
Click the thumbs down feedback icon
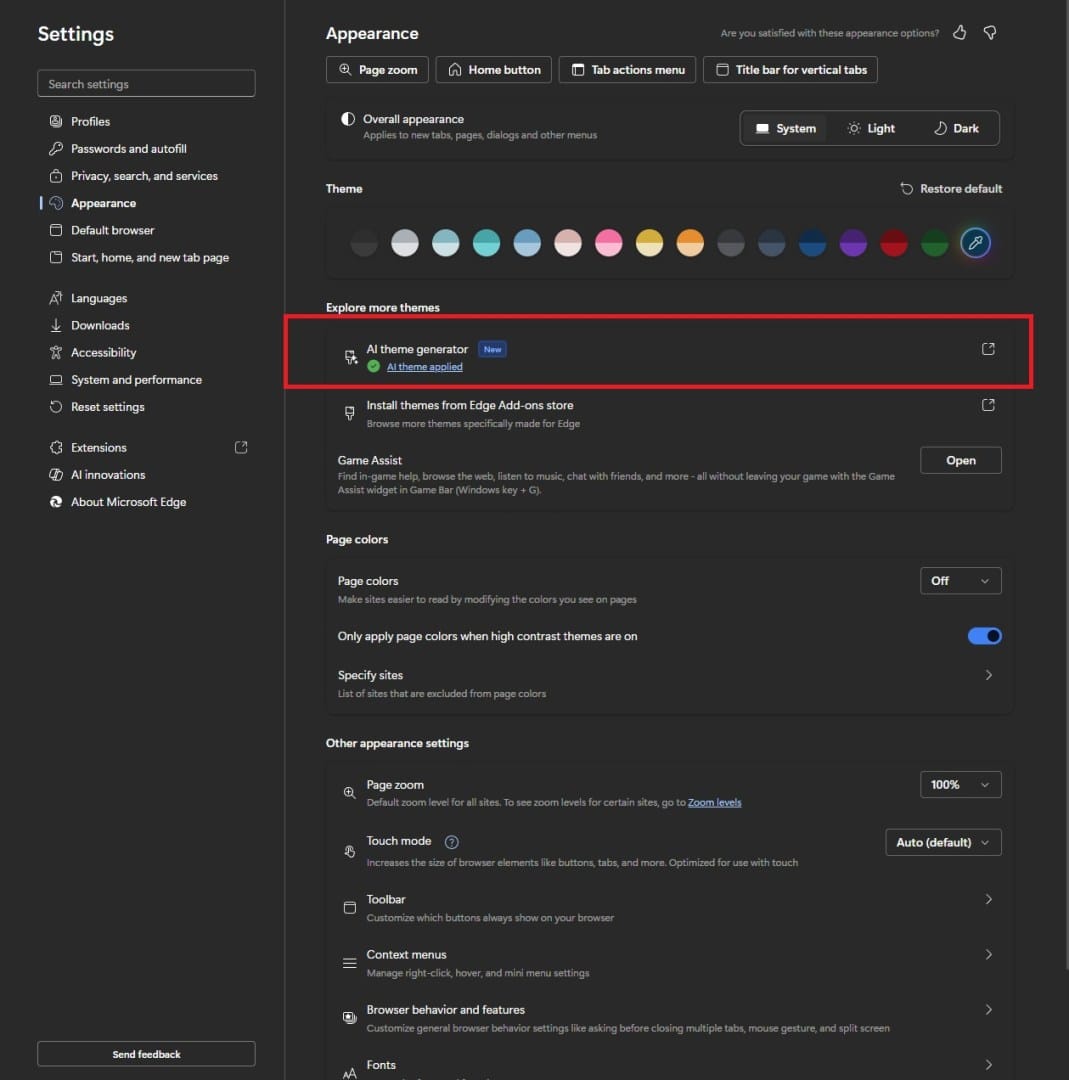989,33
